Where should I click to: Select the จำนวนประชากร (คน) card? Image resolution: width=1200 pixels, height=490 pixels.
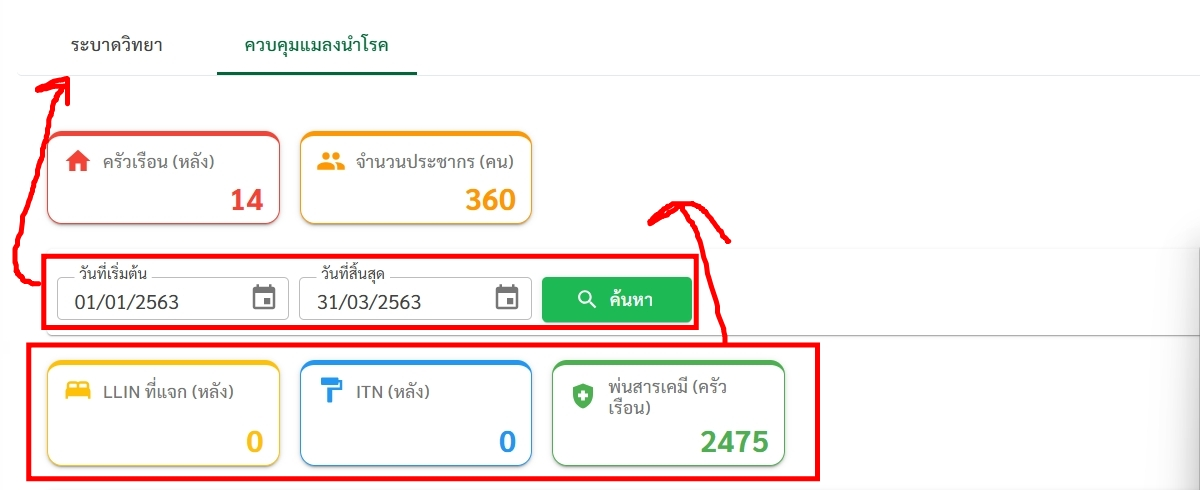click(x=416, y=178)
